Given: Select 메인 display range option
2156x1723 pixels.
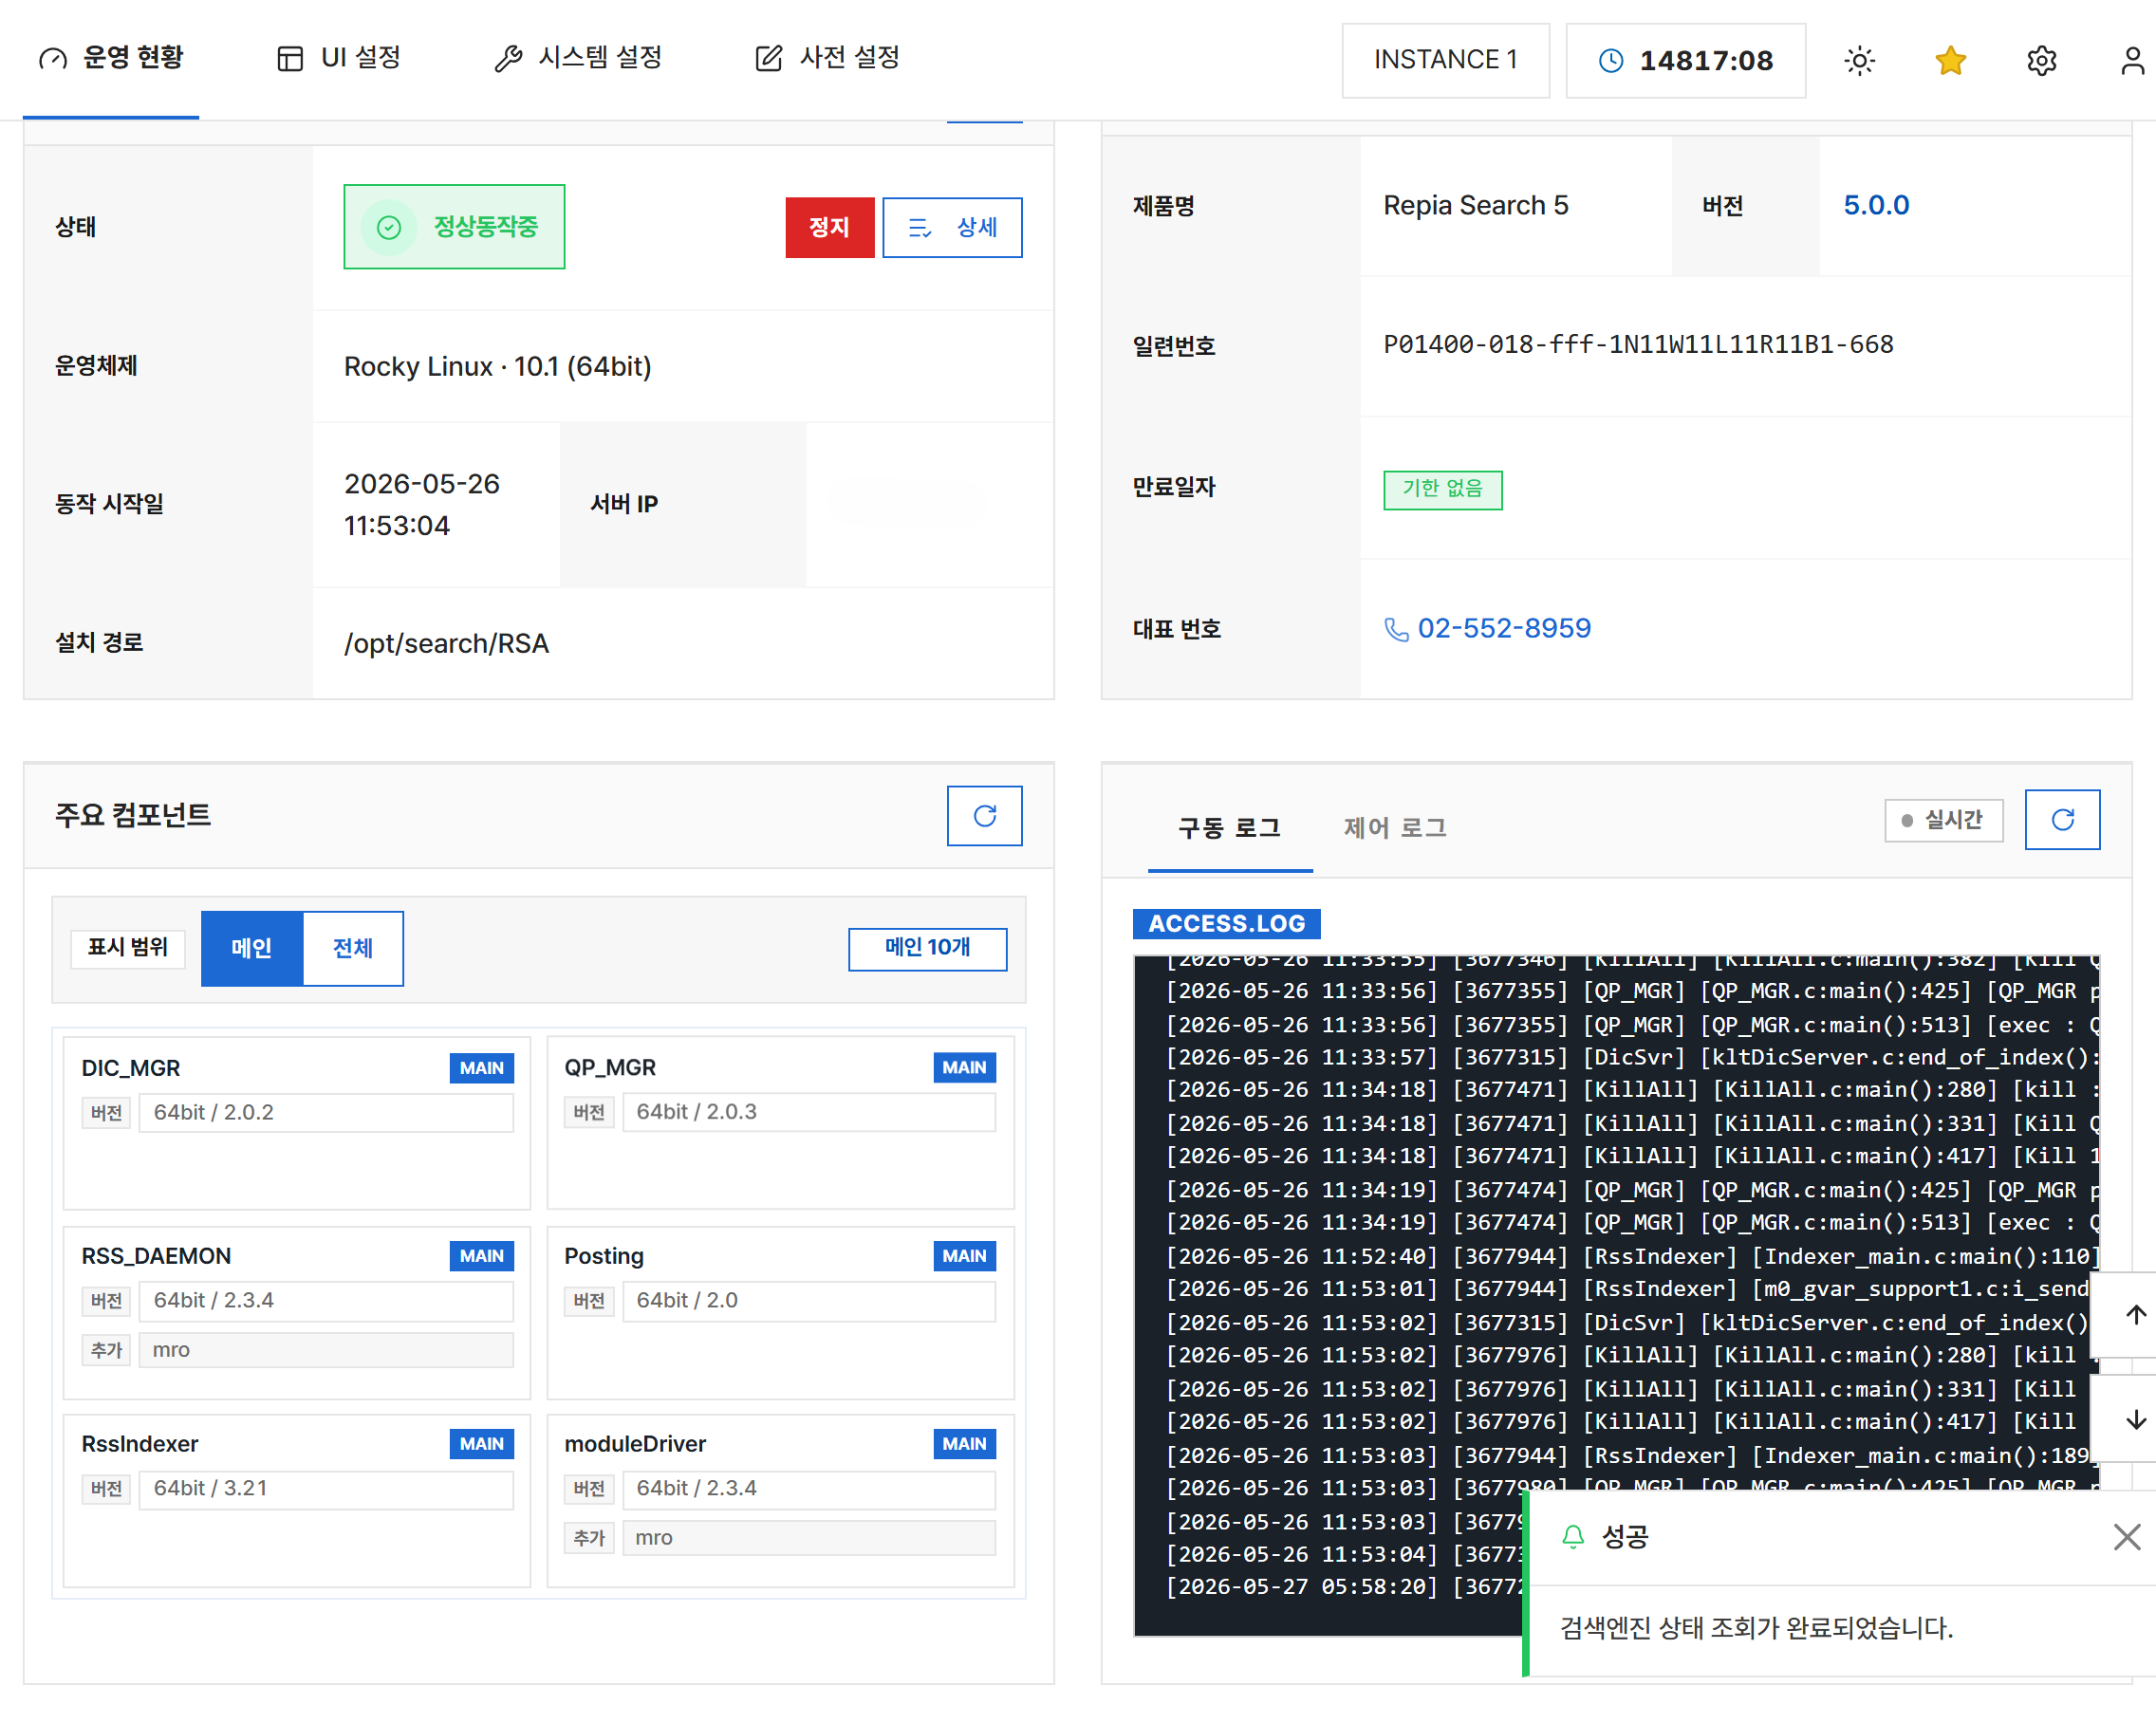Looking at the screenshot, I should 252,948.
